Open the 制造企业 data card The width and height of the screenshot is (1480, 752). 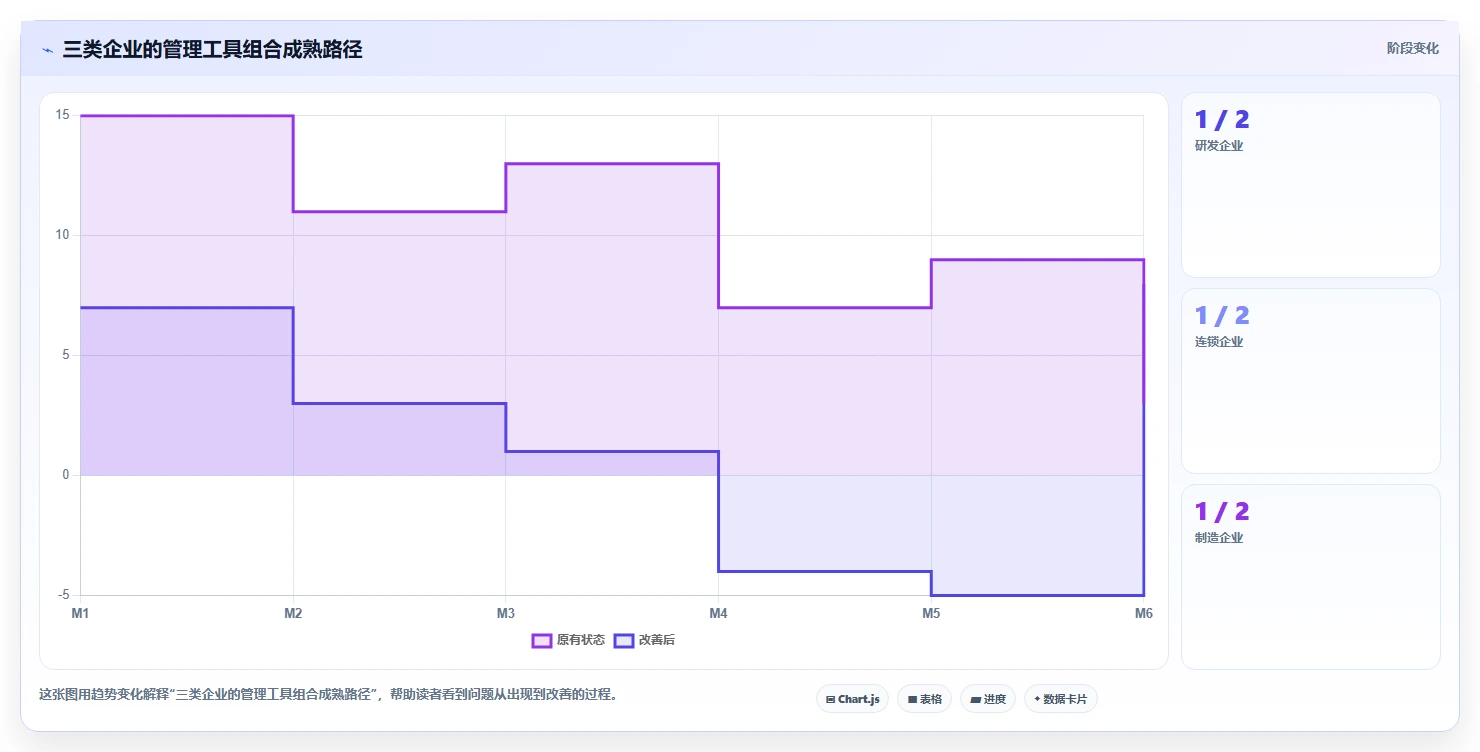1310,577
